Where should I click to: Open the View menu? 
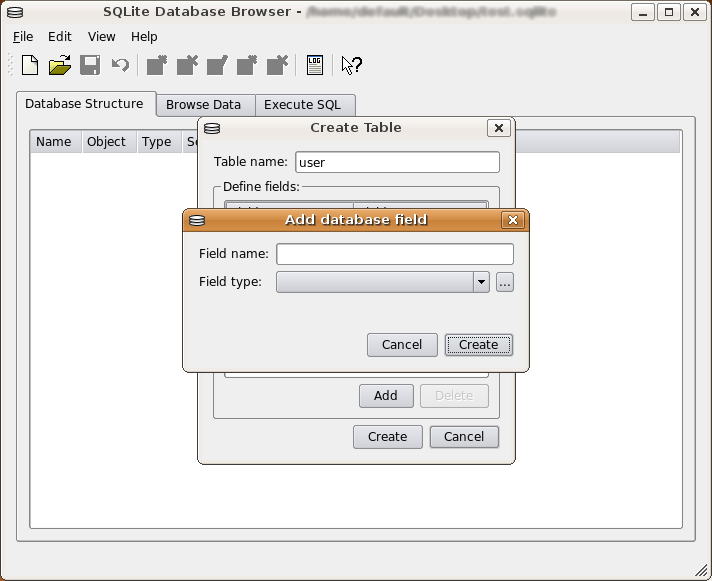click(x=101, y=36)
